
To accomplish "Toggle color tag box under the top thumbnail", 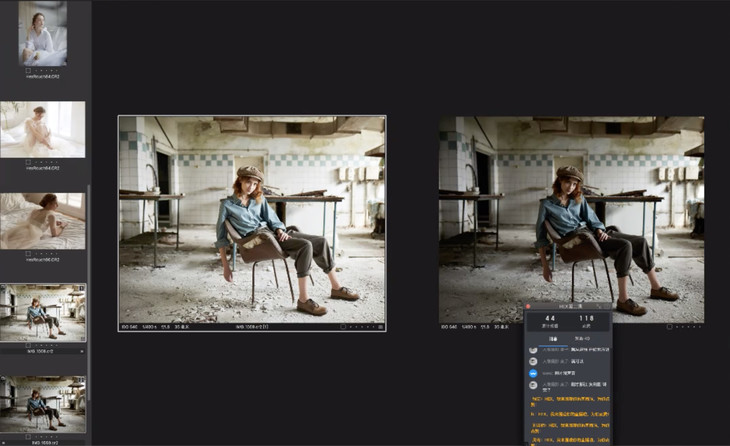I will coord(29,70).
